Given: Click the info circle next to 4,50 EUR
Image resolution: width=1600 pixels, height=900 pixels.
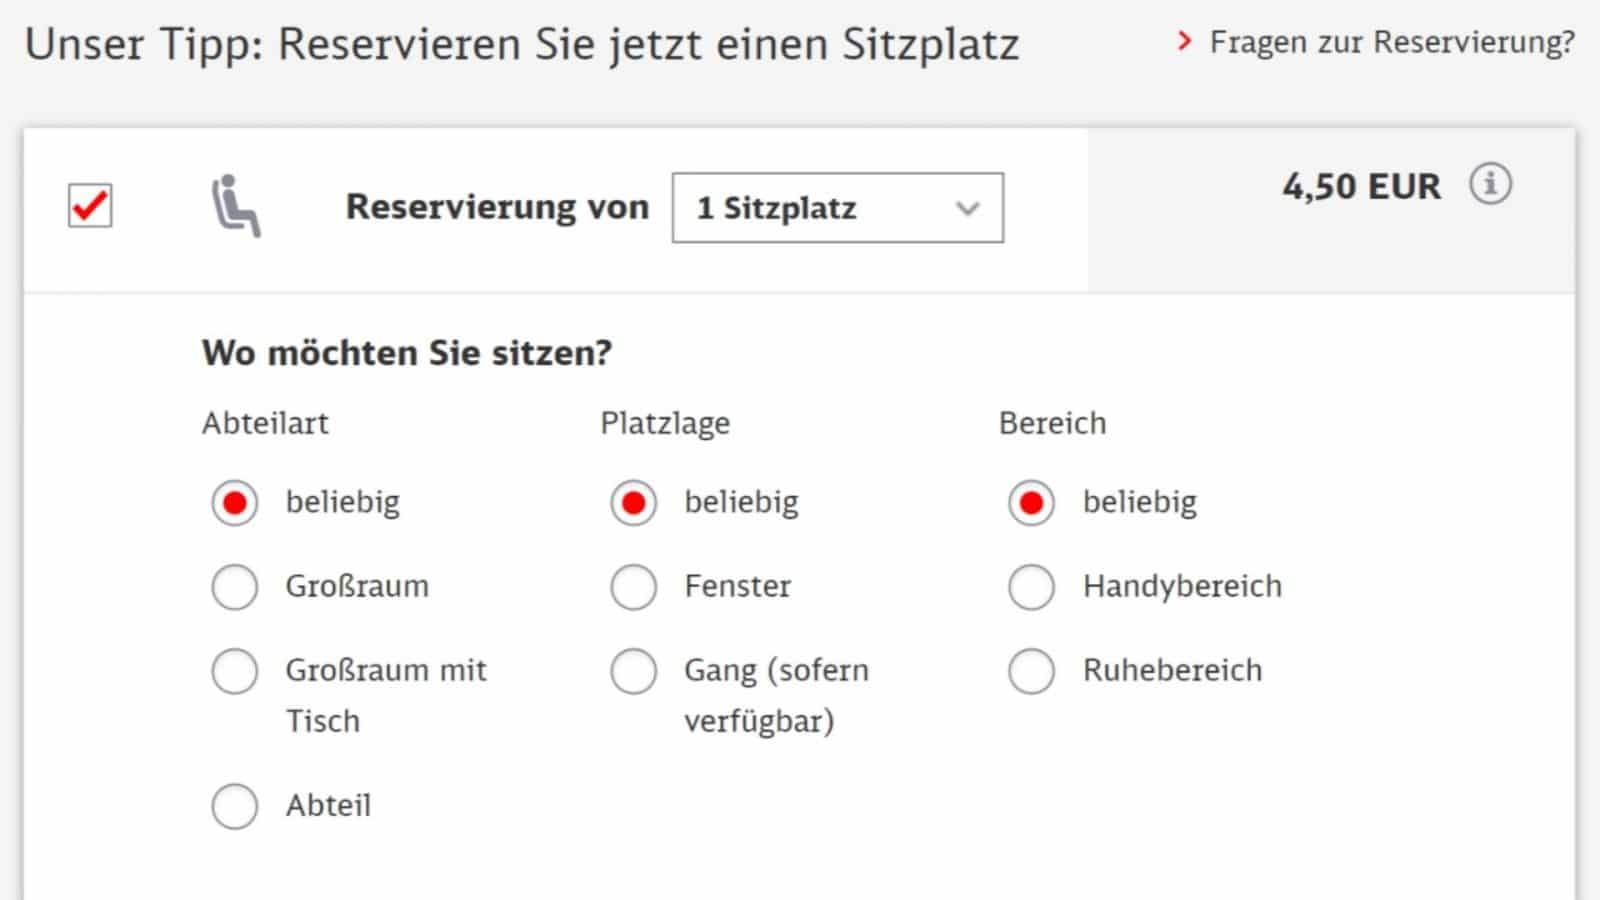Looking at the screenshot, I should click(x=1492, y=184).
